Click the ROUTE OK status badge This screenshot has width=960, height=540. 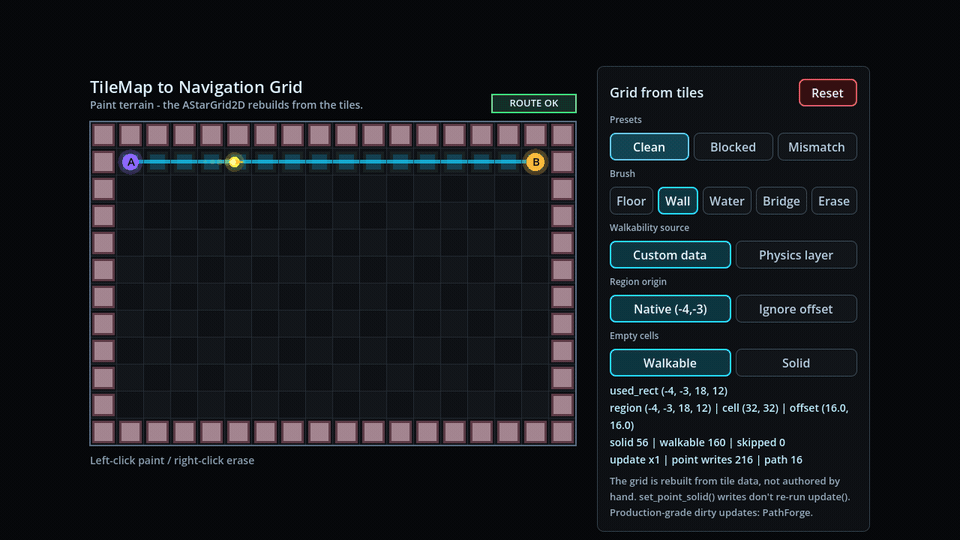pos(534,103)
